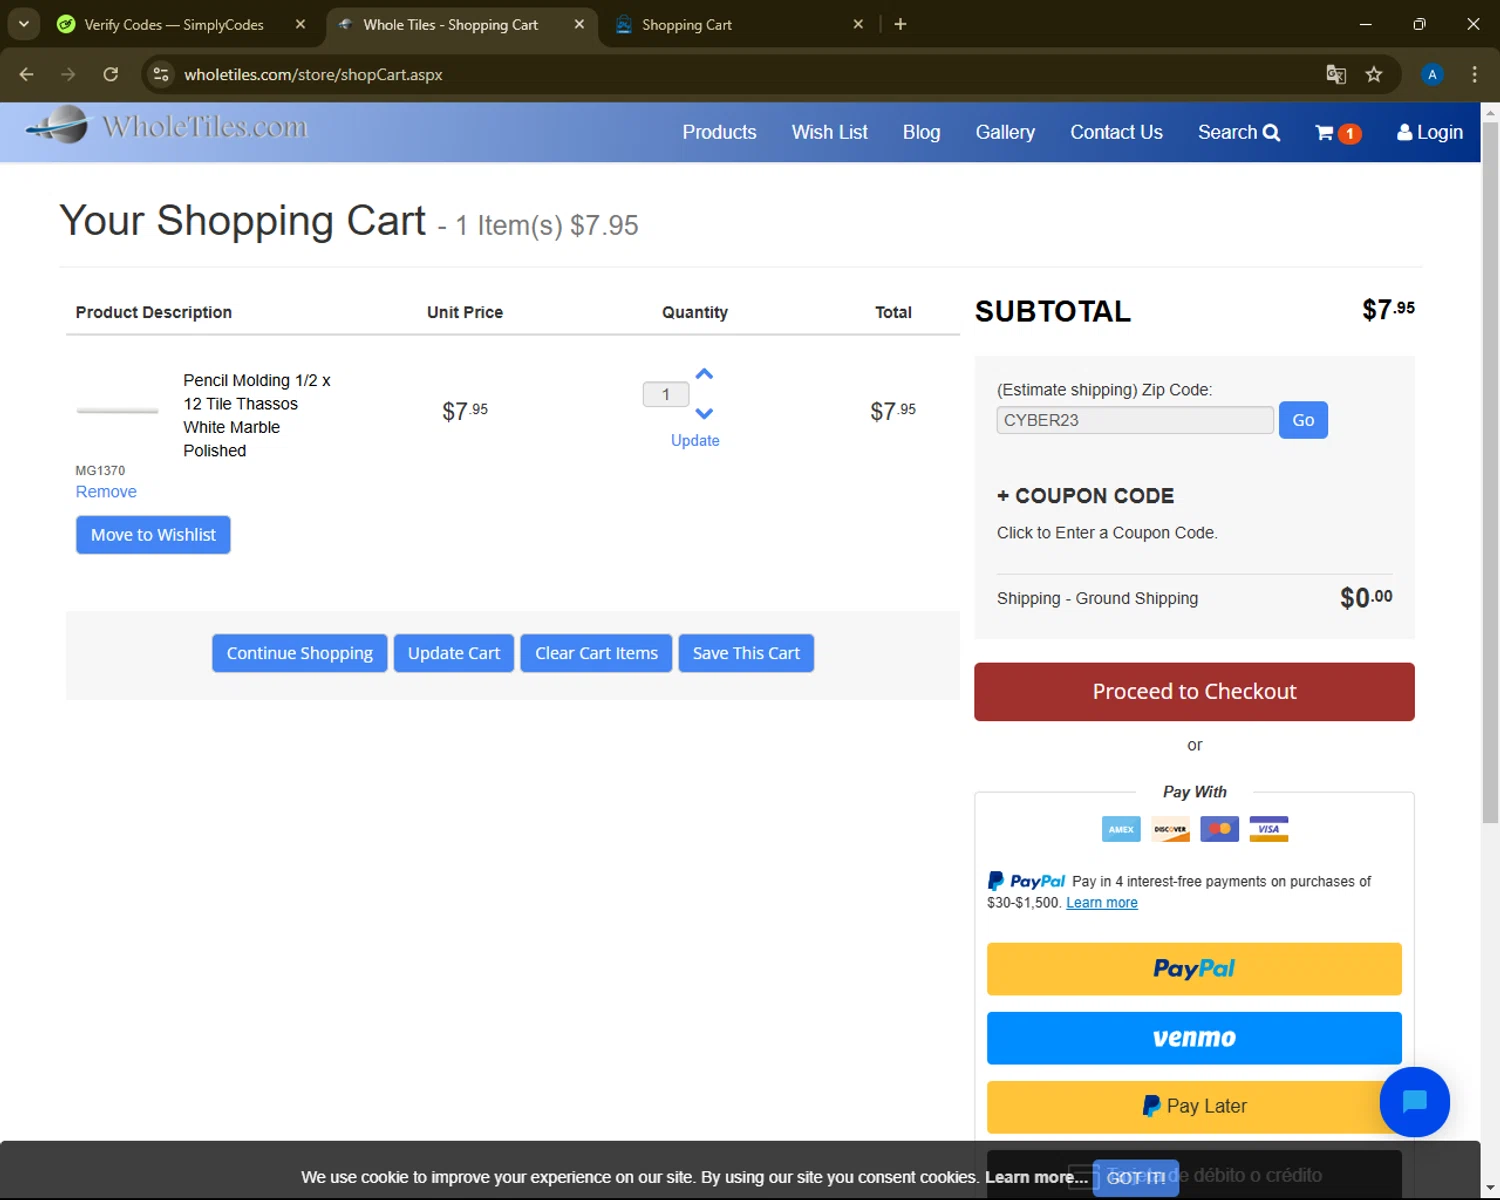The height and width of the screenshot is (1200, 1500).
Task: Decrease quantity with the down chevron
Action: (704, 413)
